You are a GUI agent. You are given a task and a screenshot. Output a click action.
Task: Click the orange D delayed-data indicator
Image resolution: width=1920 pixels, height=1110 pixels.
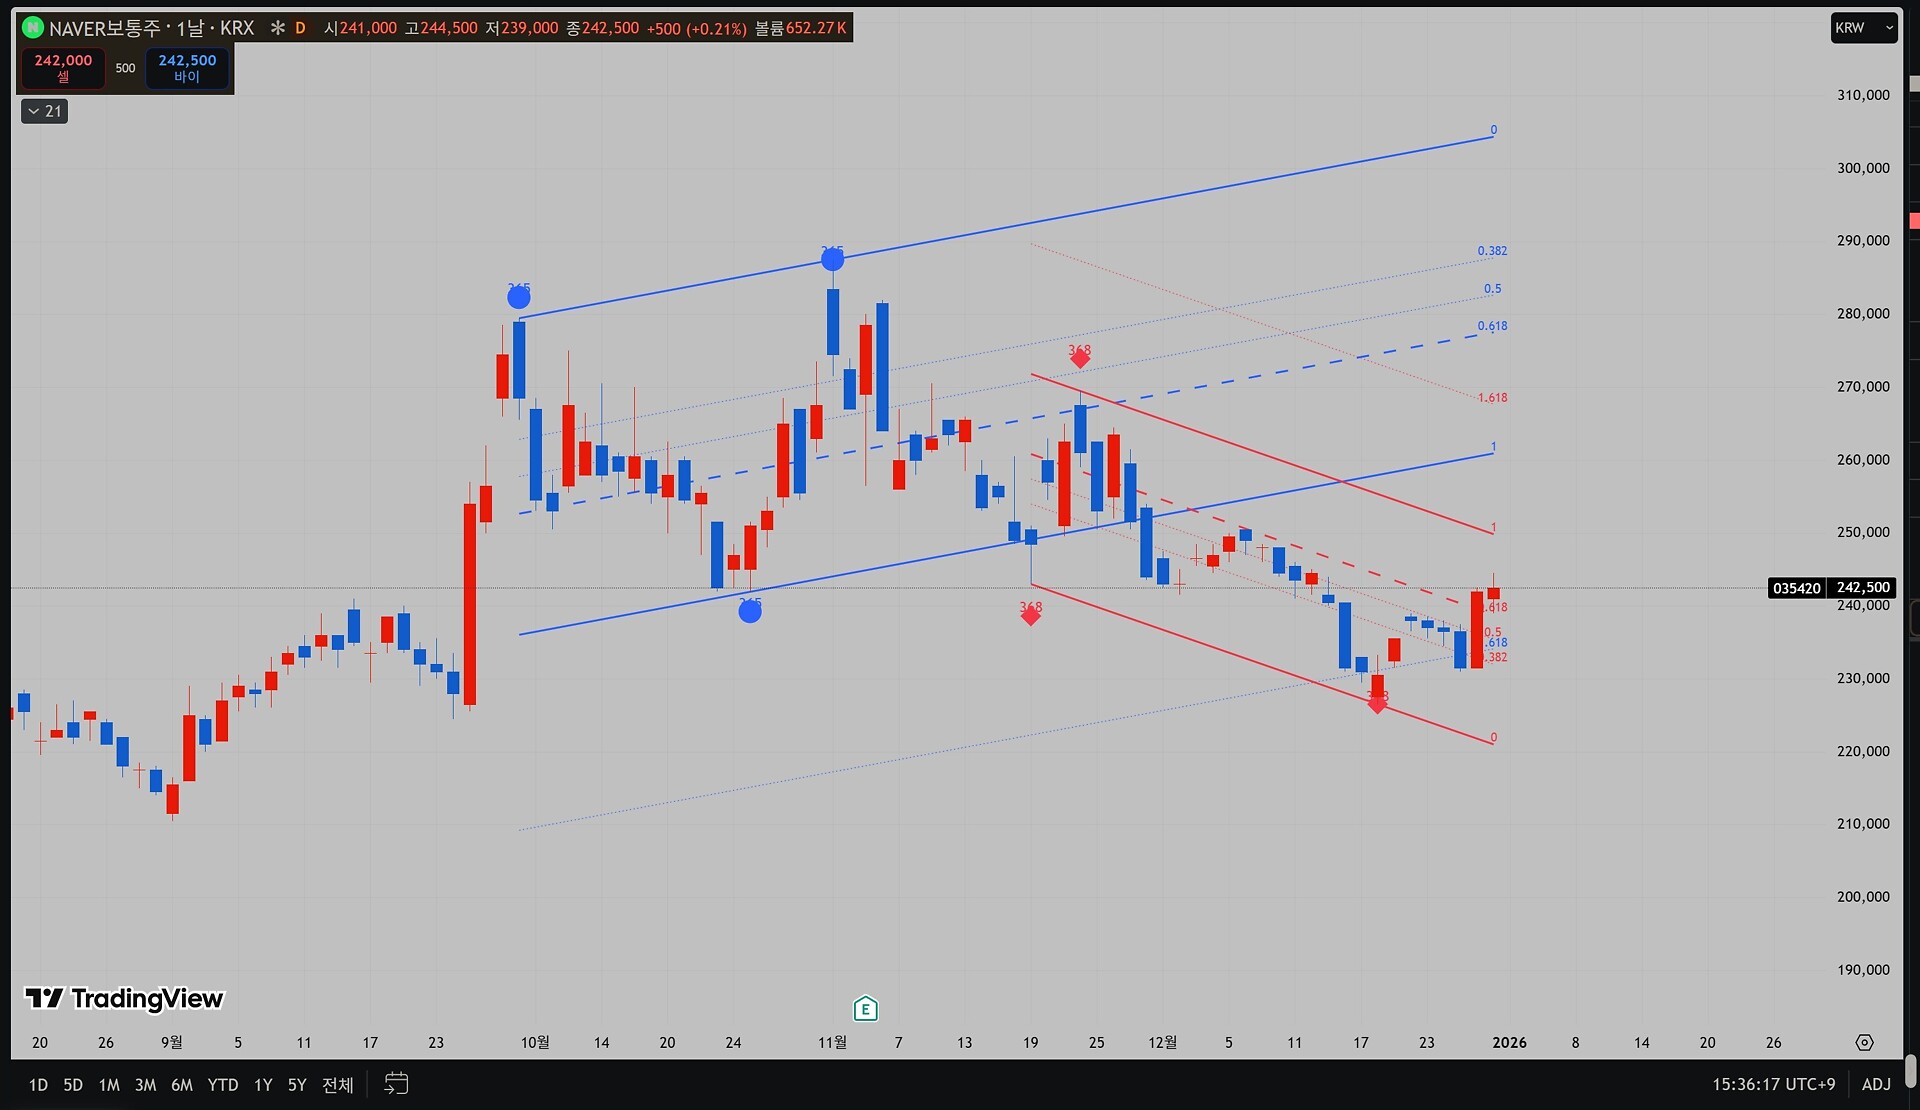click(300, 28)
